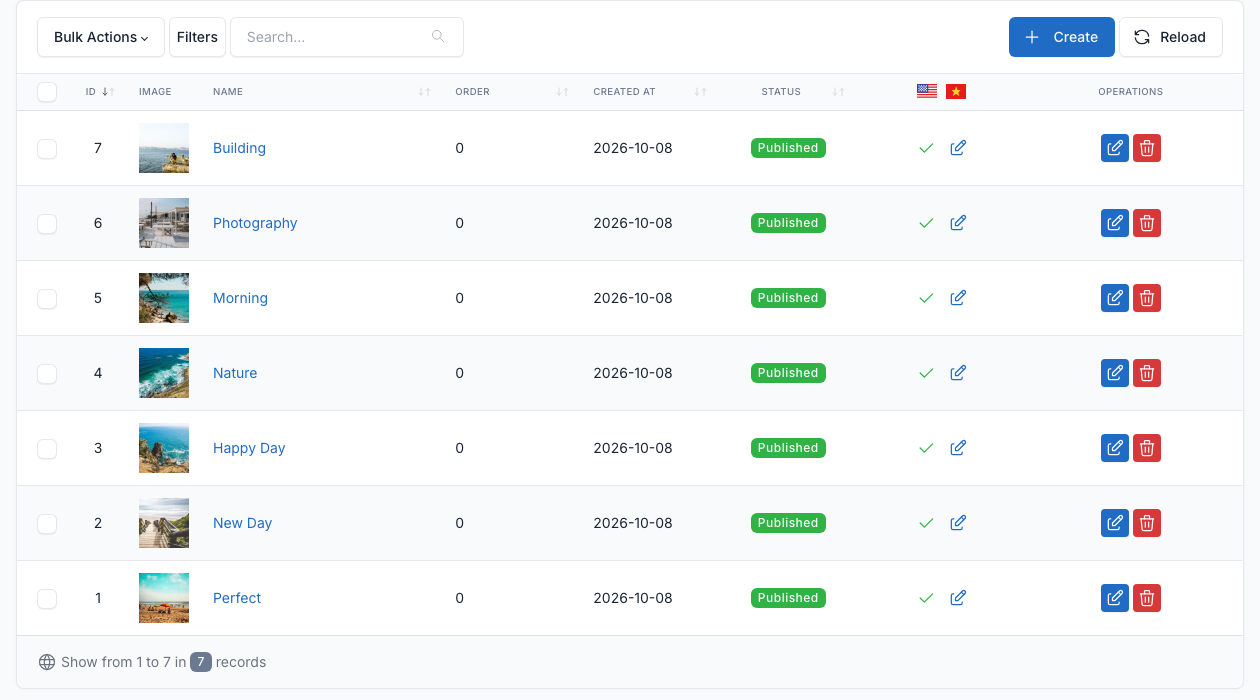Screen dimensions: 1260x700
Task: Edit the Morning gallery row
Action: click(x=1115, y=298)
